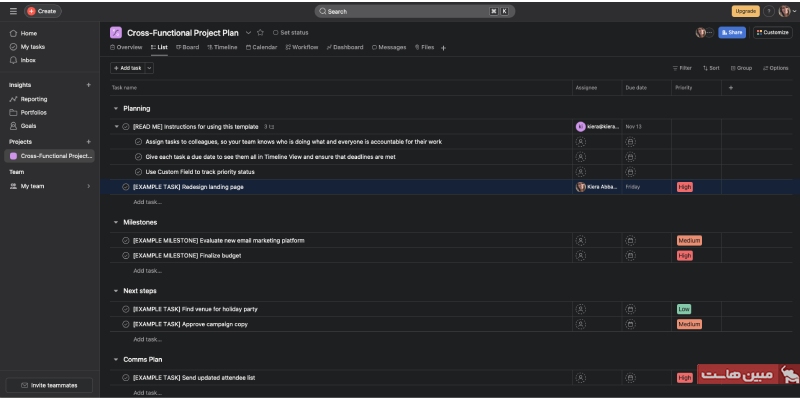Complete the Approve campaign copy task
The width and height of the screenshot is (800, 400).
tap(126, 324)
